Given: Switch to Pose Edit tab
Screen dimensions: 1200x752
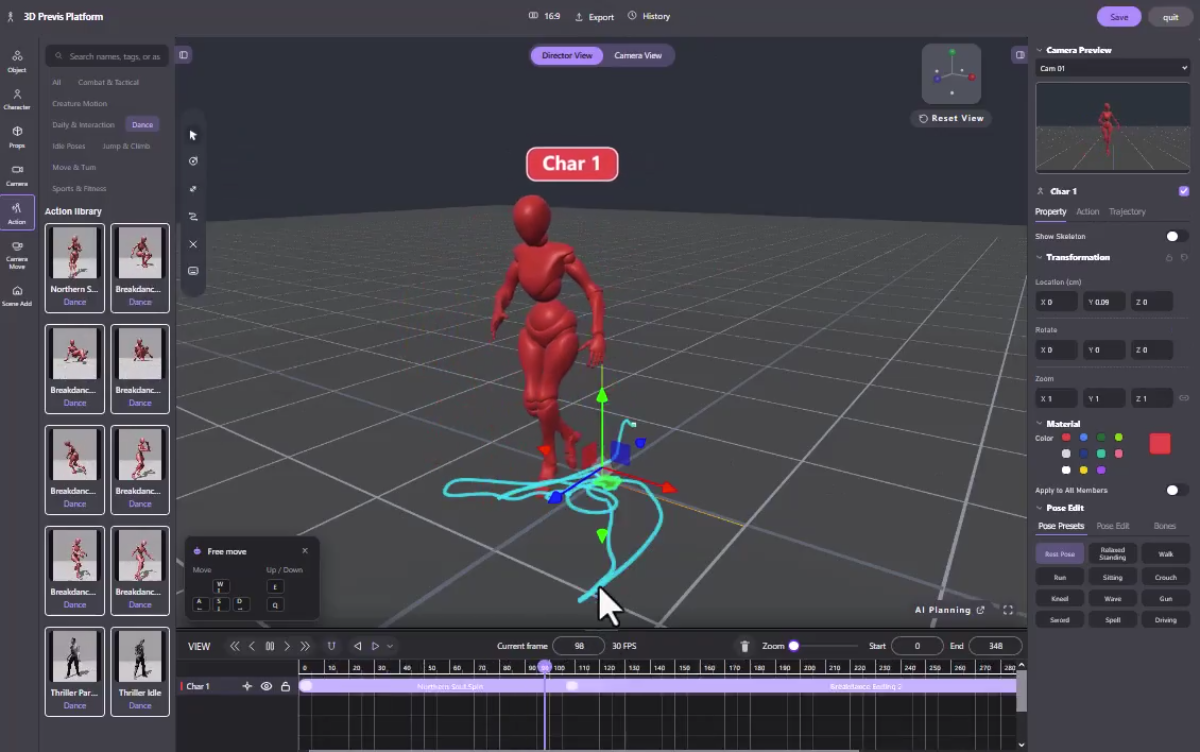Looking at the screenshot, I should pos(1113,526).
